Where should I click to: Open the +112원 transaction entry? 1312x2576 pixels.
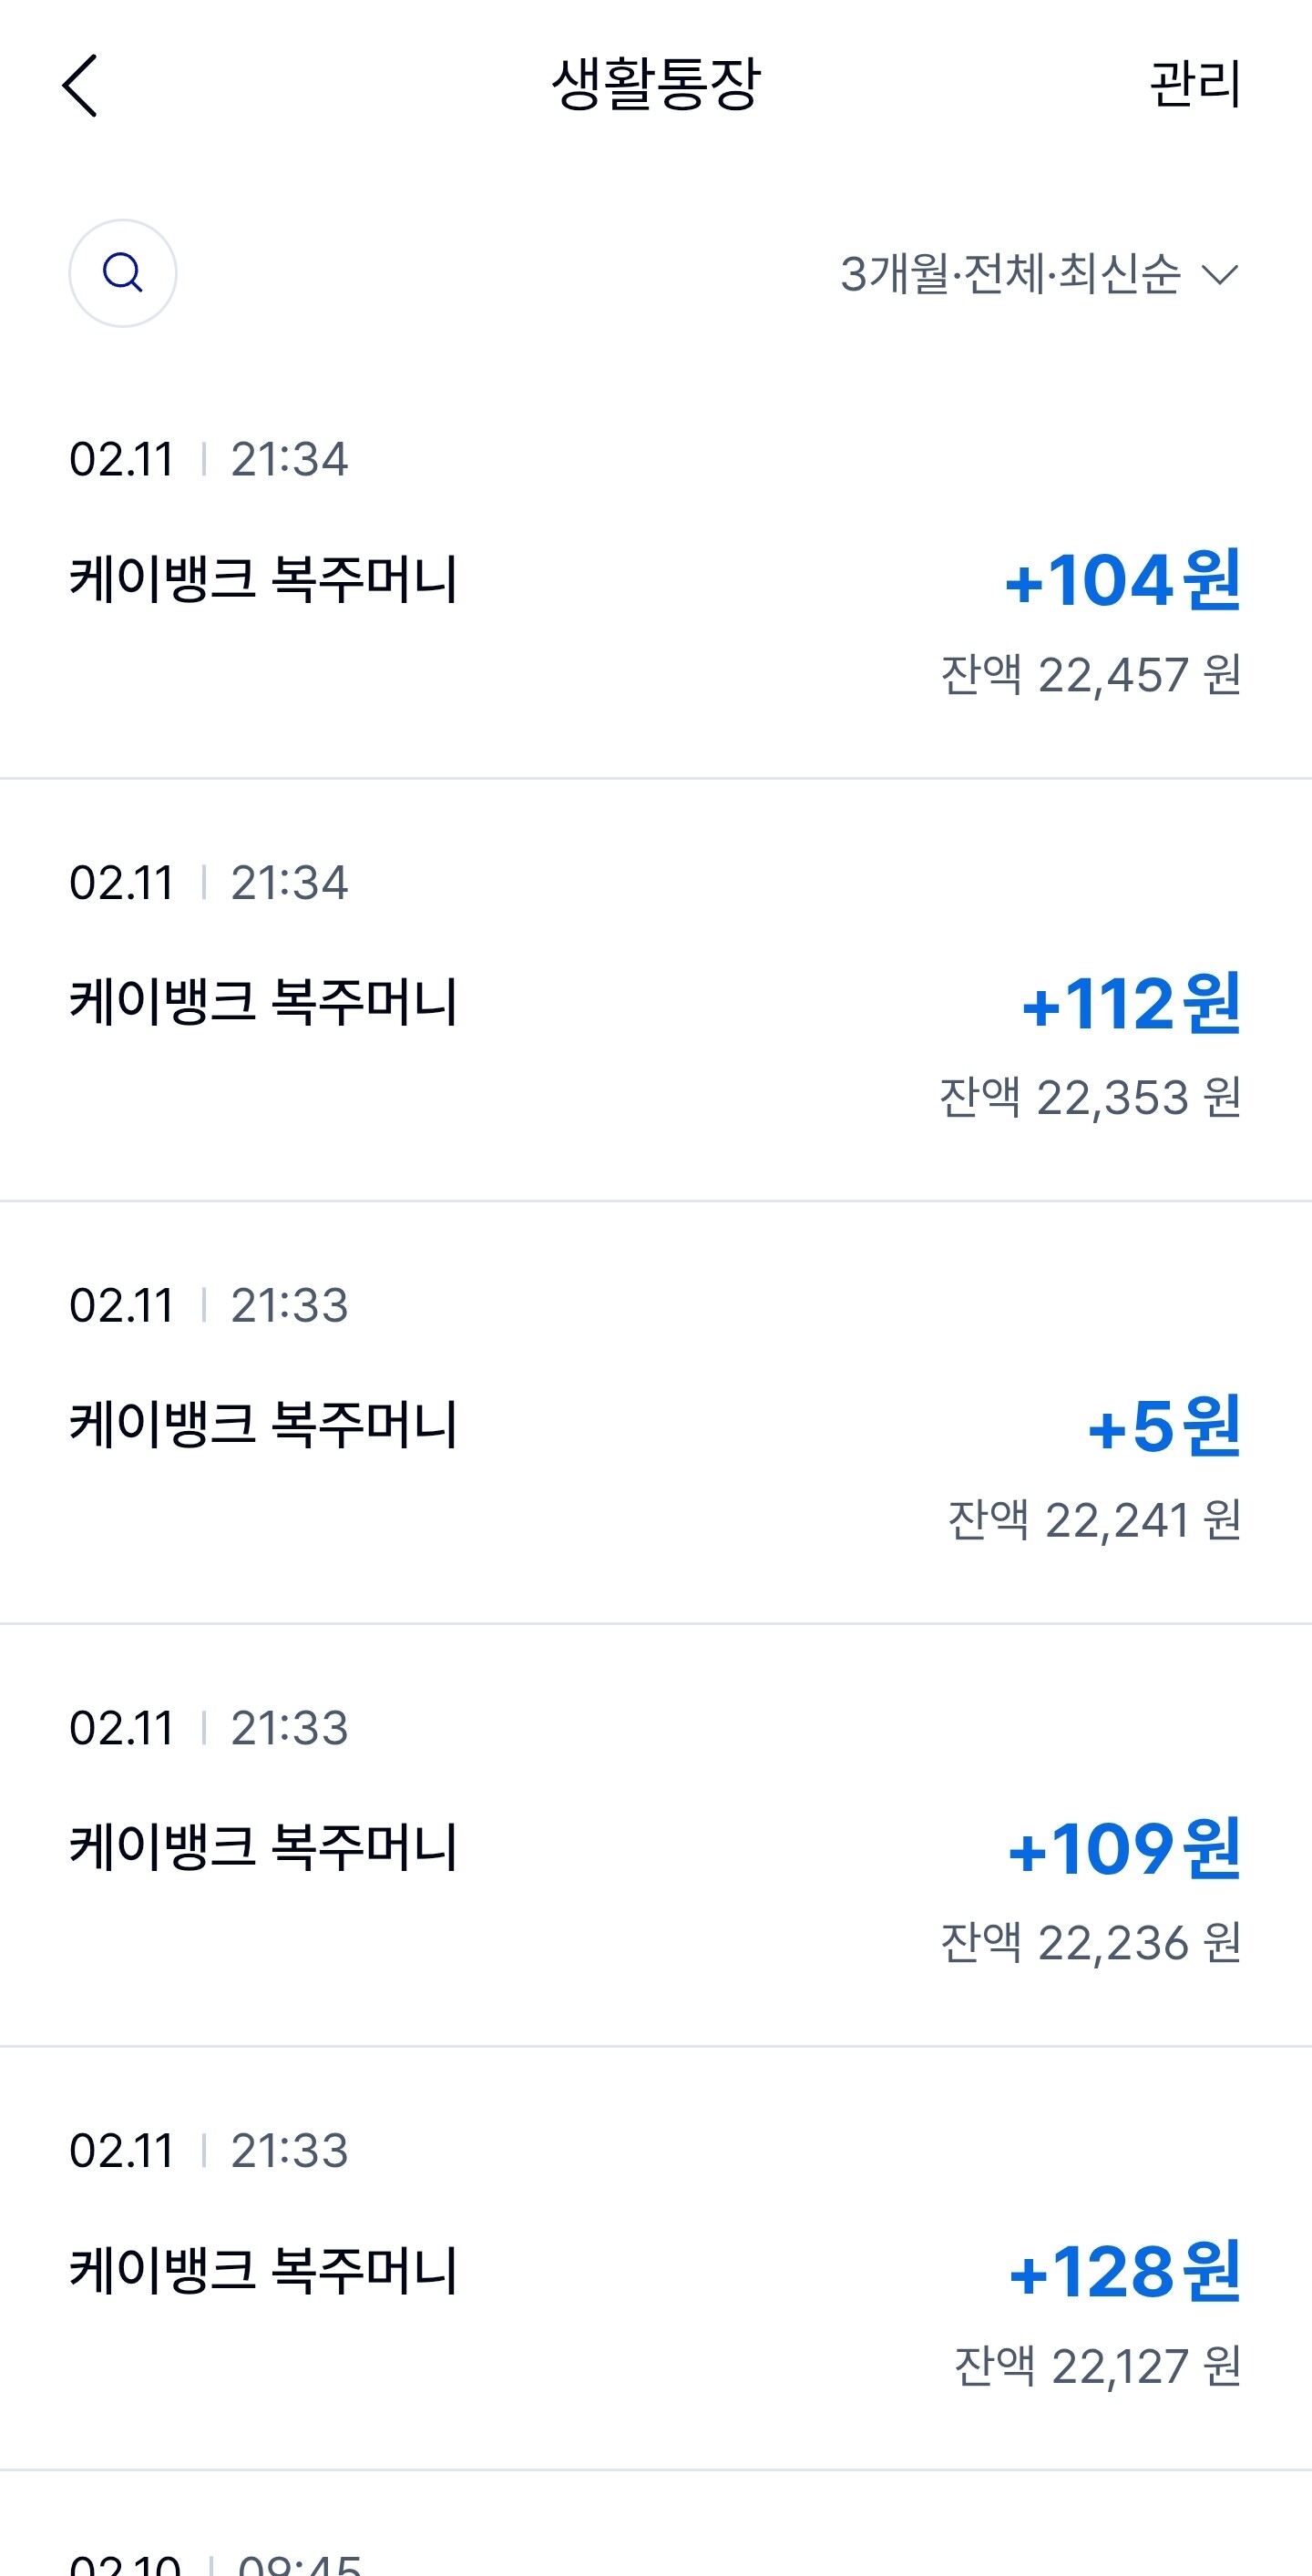coord(656,990)
